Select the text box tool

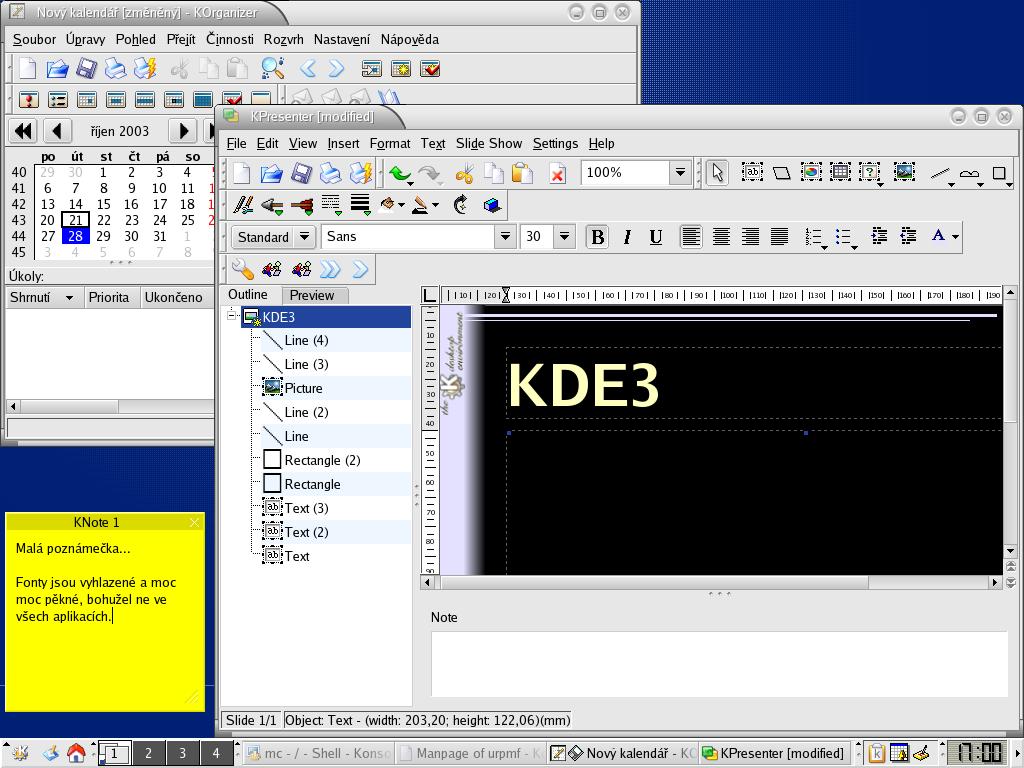(x=752, y=172)
